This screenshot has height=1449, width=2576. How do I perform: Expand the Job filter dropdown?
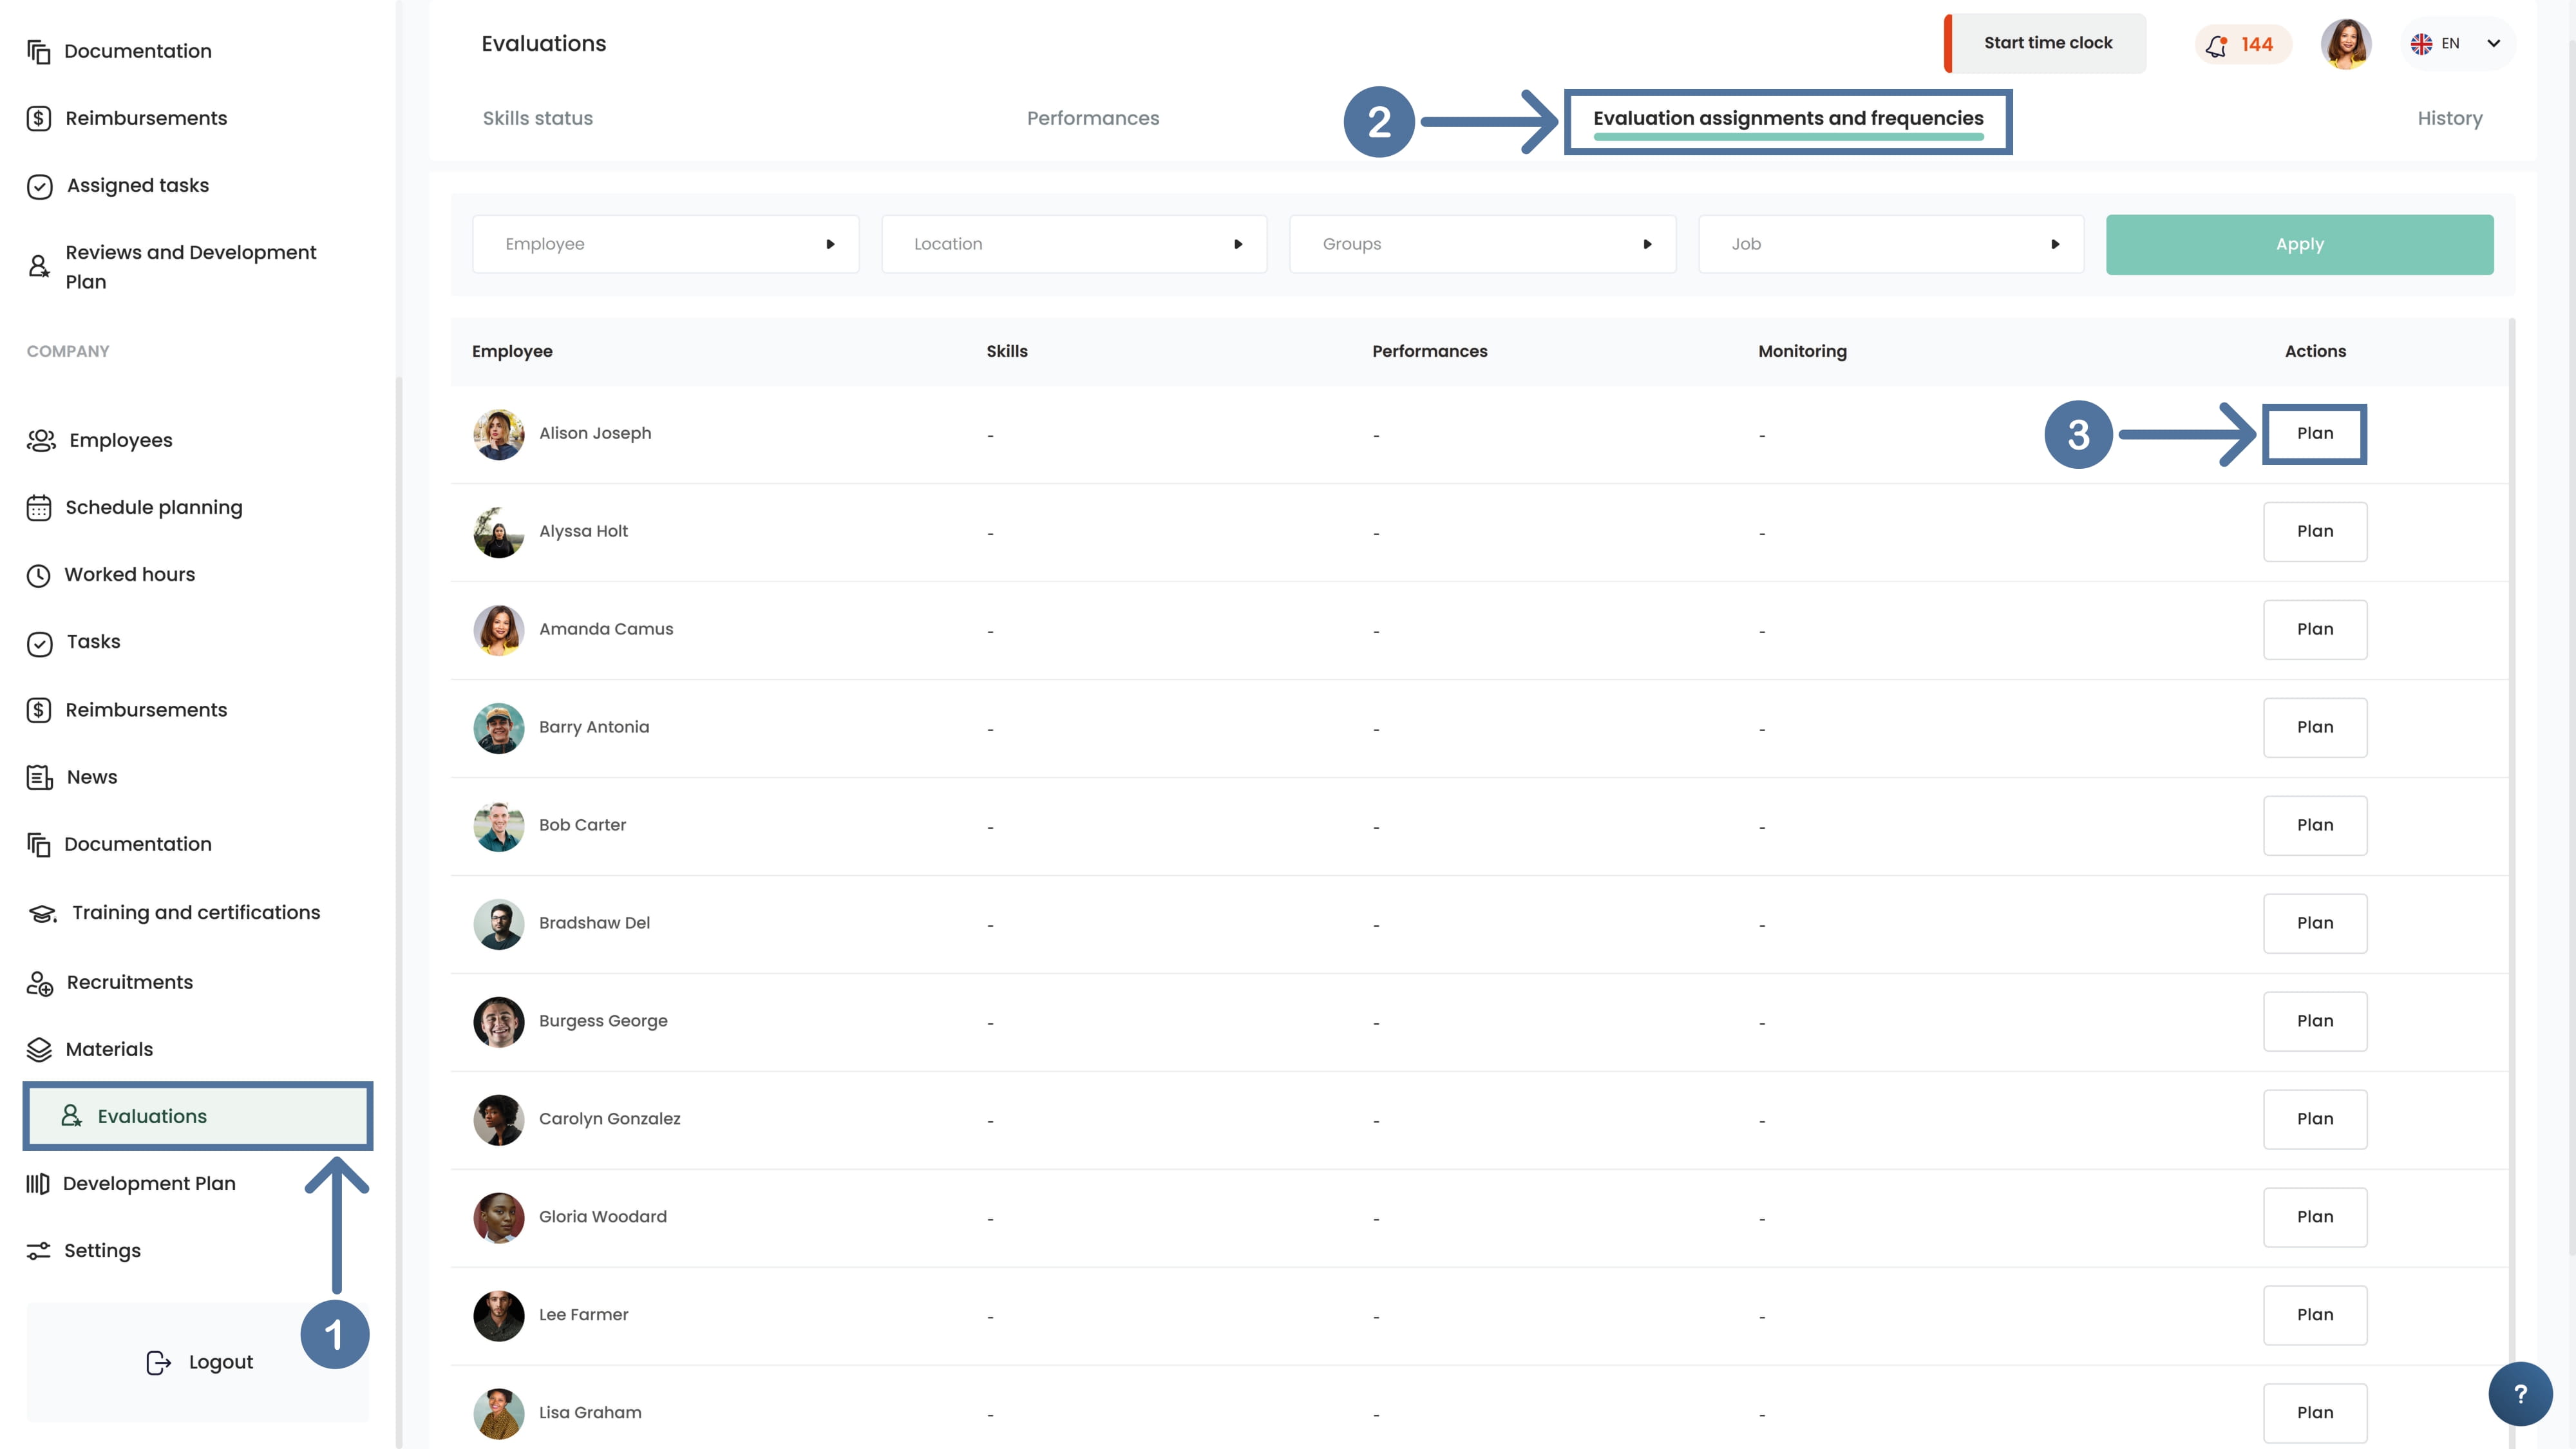[1891, 244]
